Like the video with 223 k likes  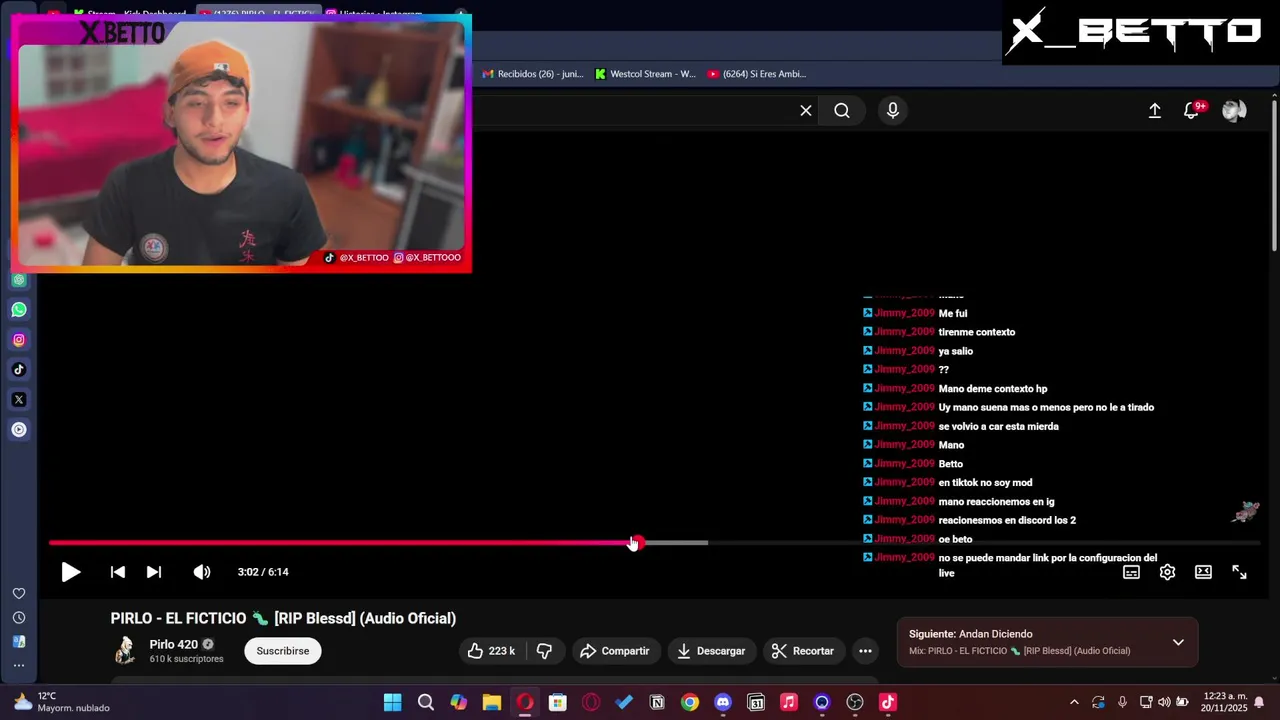[491, 651]
